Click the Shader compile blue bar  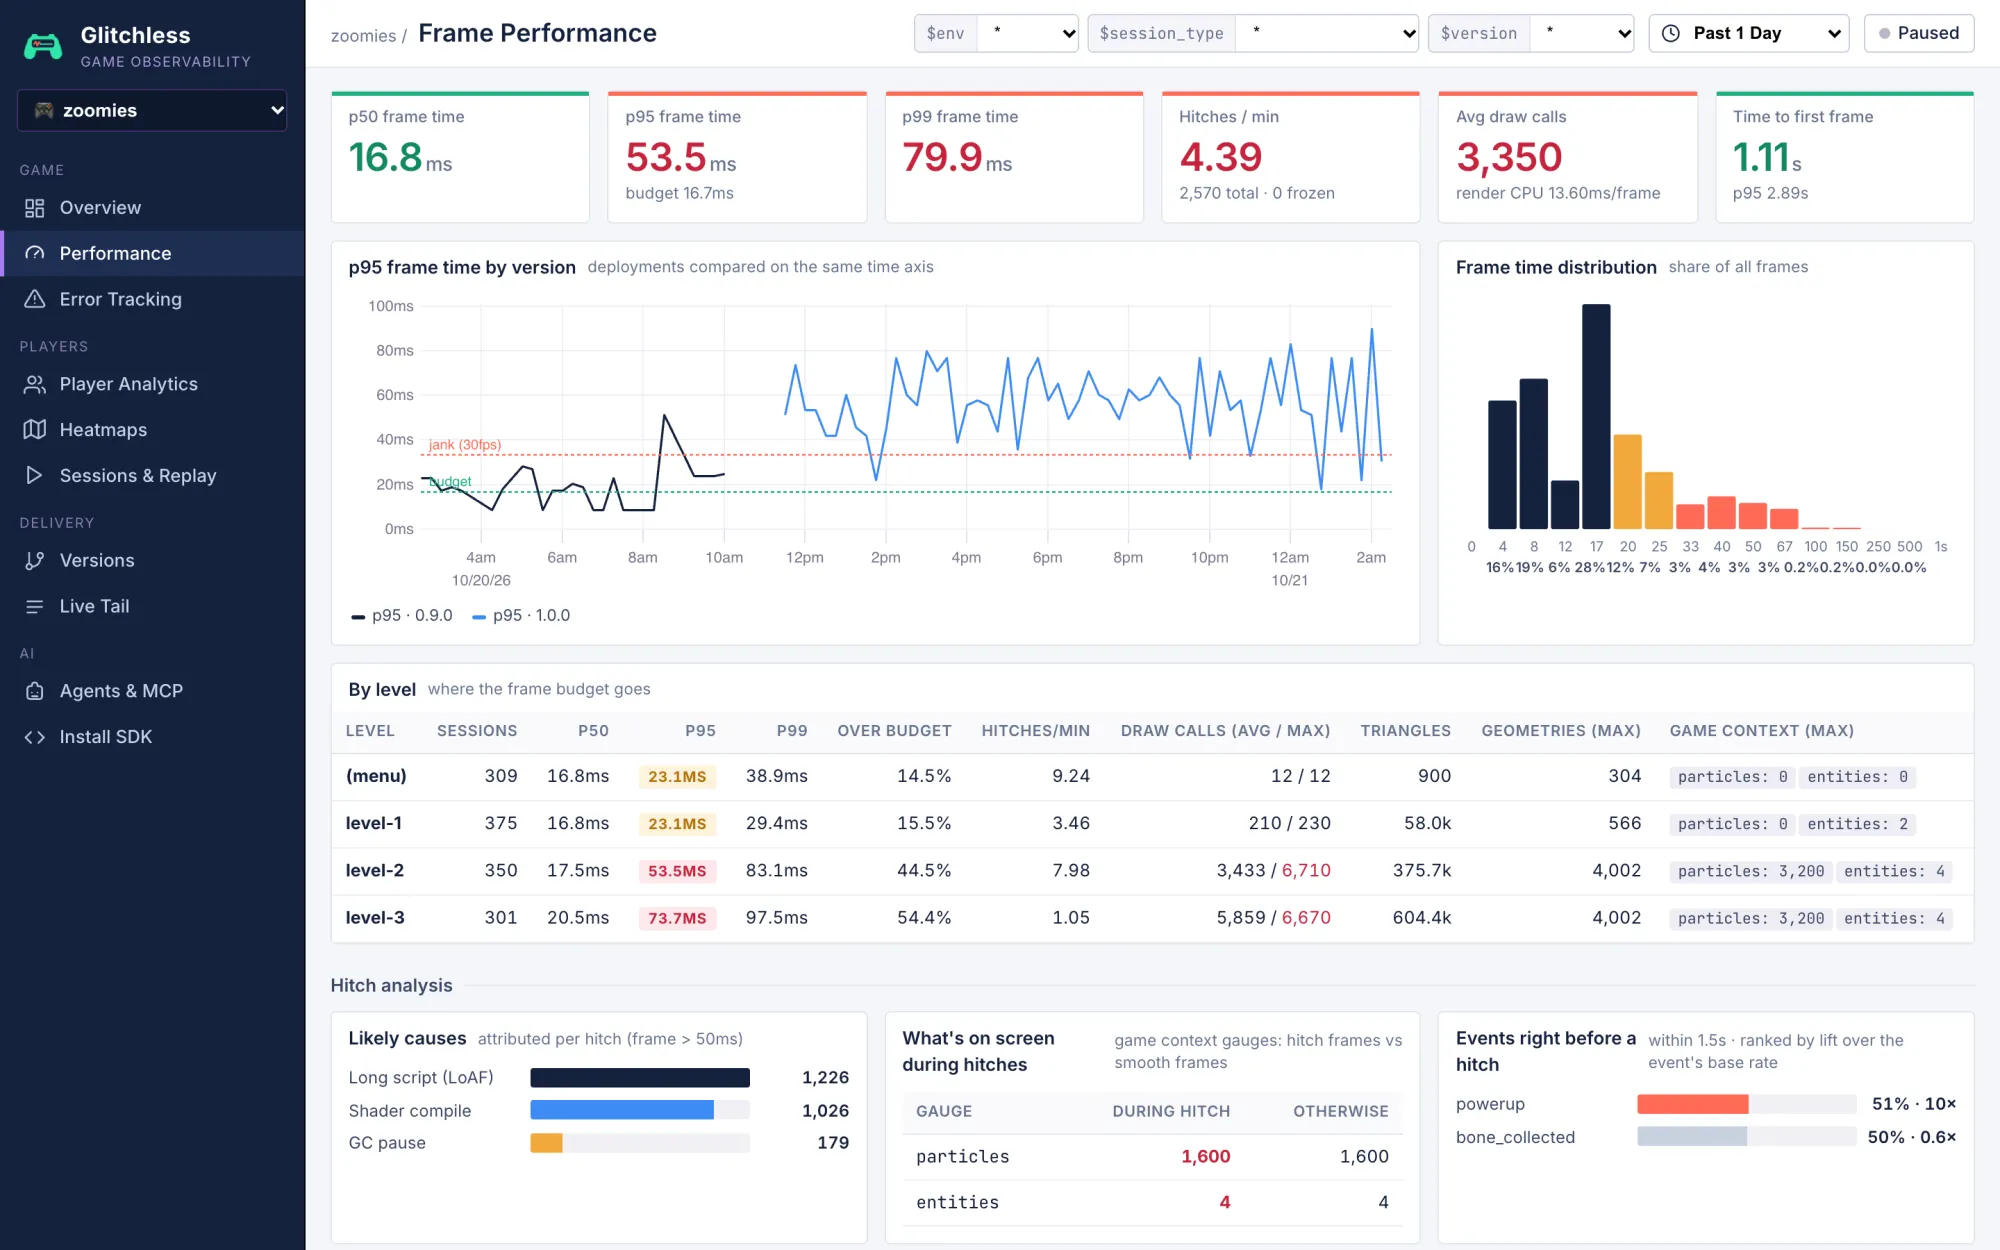(x=622, y=1110)
